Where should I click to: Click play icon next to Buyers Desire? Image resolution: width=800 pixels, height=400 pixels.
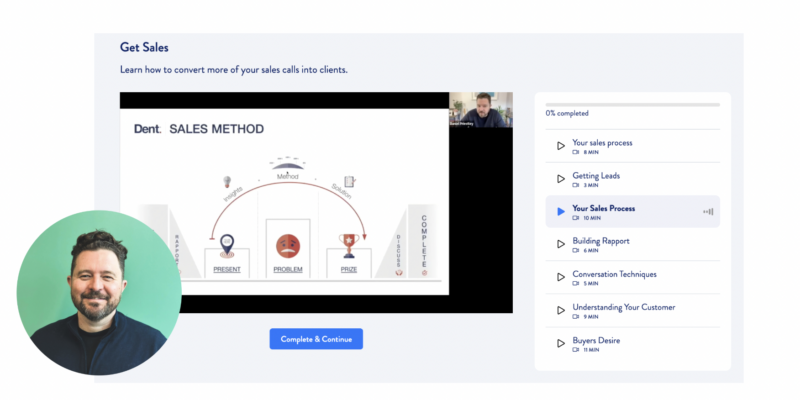tap(561, 344)
